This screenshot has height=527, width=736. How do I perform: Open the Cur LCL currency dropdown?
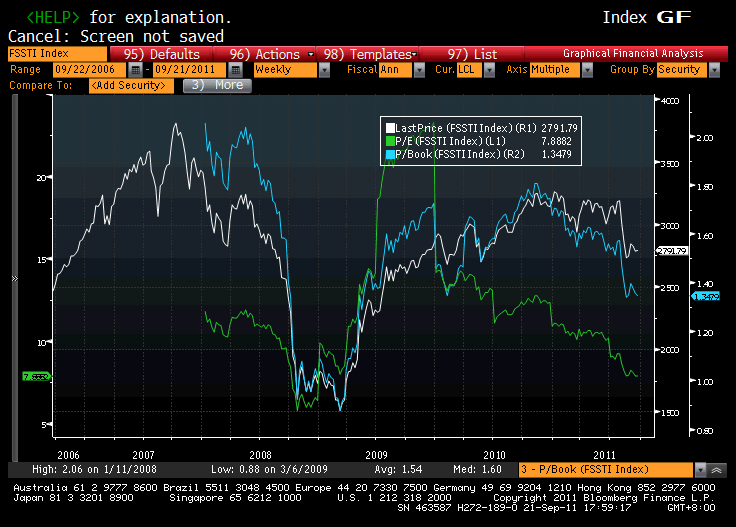[x=482, y=70]
